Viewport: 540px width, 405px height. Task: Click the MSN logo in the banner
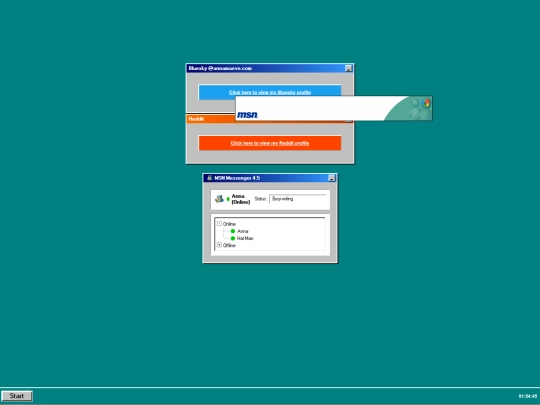pyautogui.click(x=247, y=115)
